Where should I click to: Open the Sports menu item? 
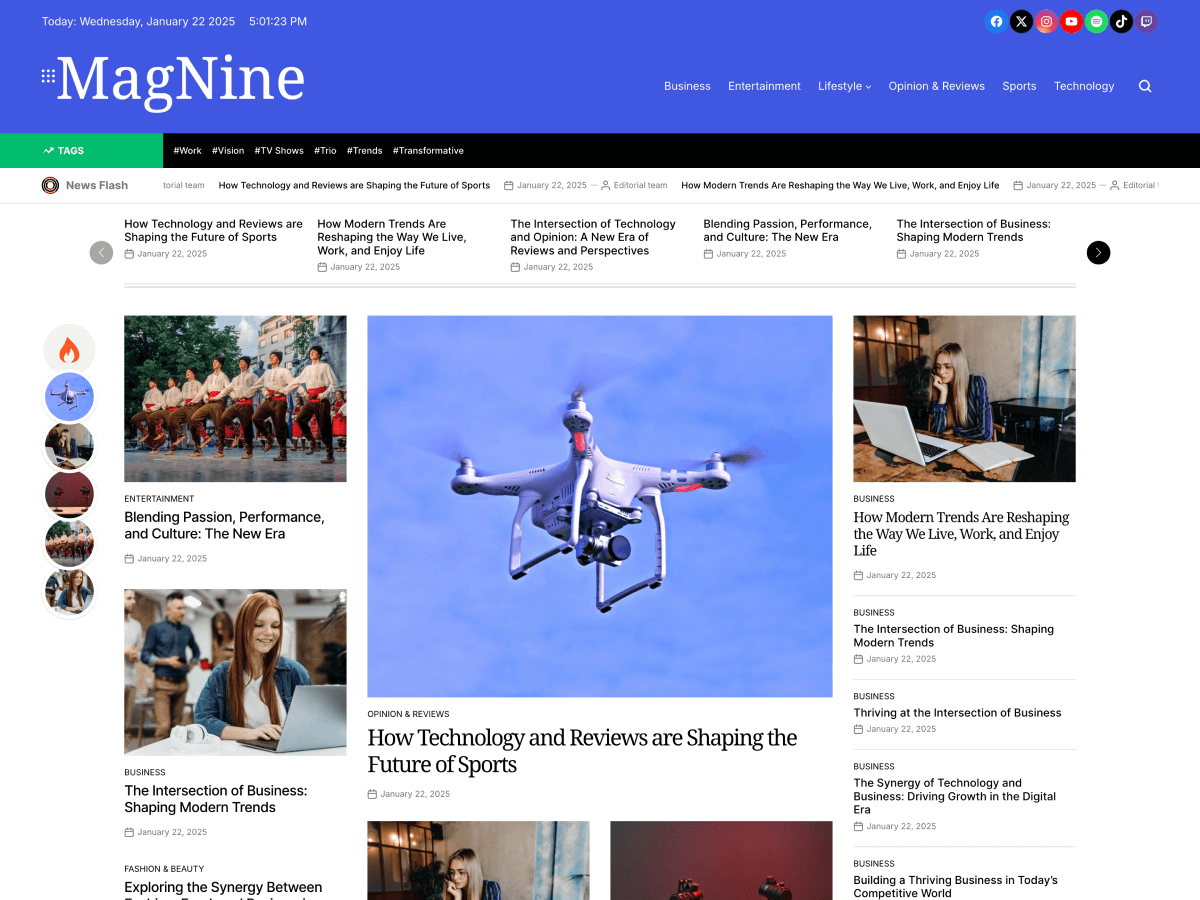click(1019, 86)
